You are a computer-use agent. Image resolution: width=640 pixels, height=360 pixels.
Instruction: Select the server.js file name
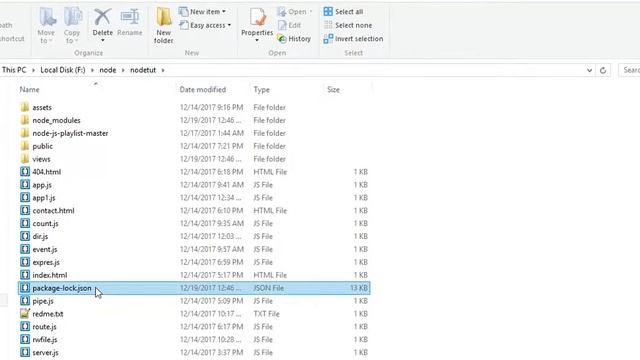(45, 353)
